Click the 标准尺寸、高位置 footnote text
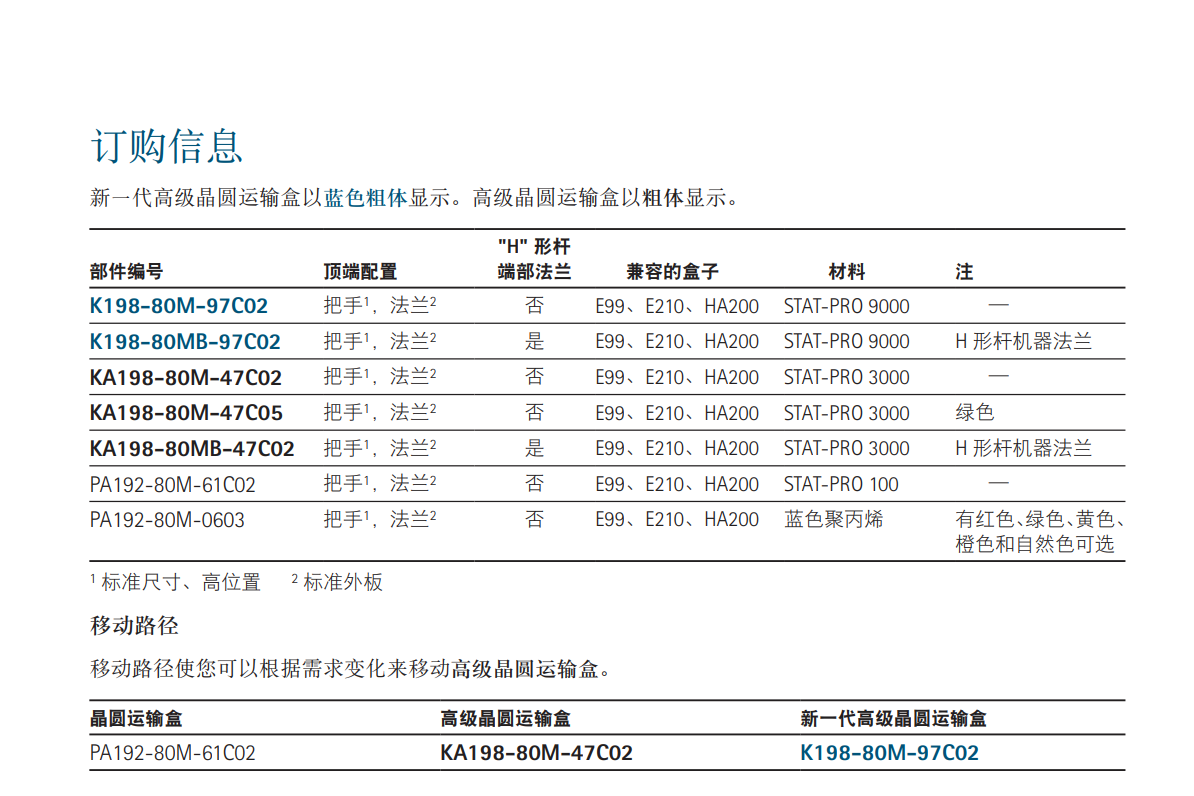The height and width of the screenshot is (796, 1194). point(180,583)
